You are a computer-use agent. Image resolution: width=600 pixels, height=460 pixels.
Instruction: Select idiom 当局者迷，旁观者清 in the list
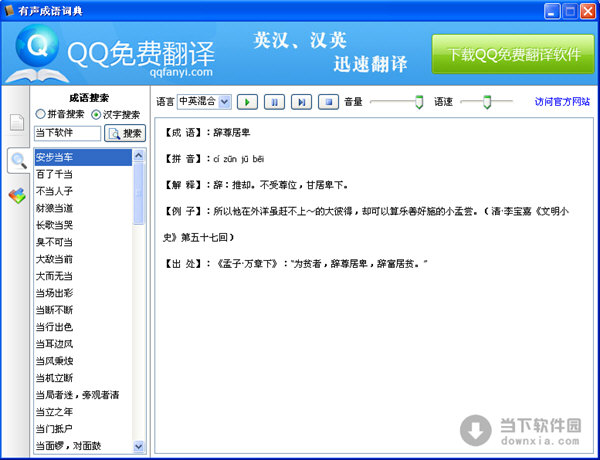(x=83, y=395)
